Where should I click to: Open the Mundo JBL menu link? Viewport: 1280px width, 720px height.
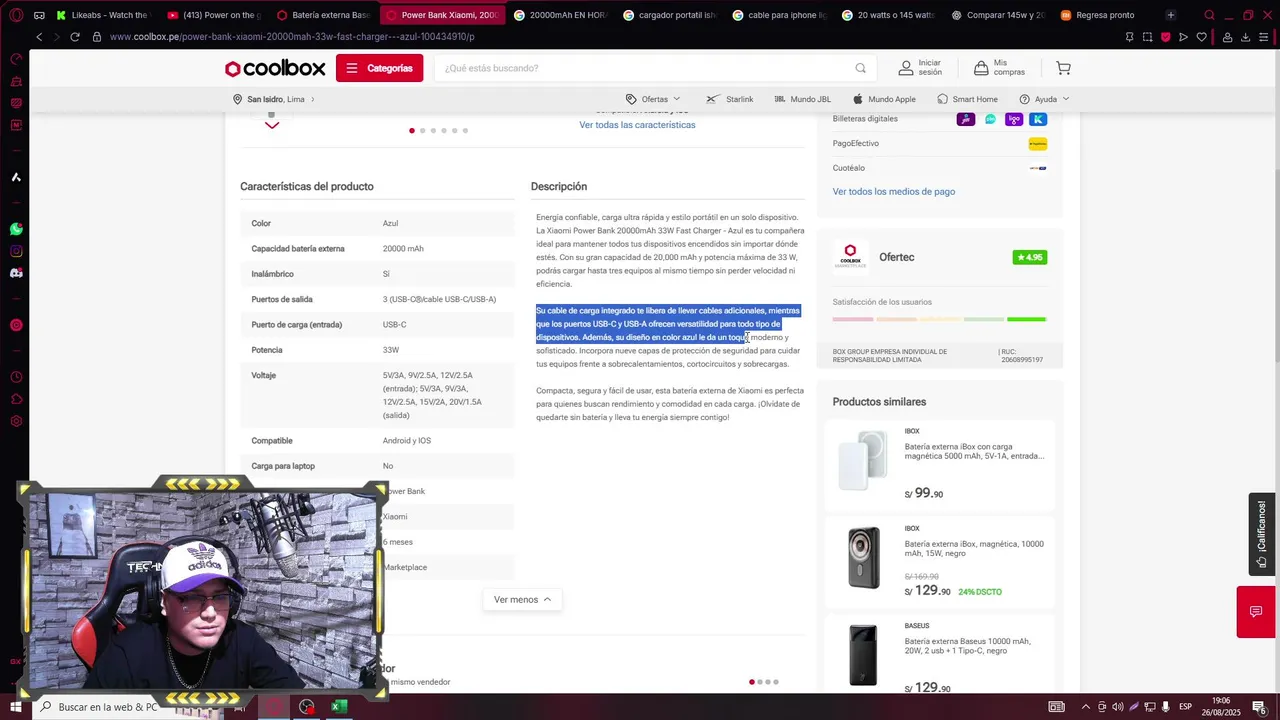click(x=802, y=99)
